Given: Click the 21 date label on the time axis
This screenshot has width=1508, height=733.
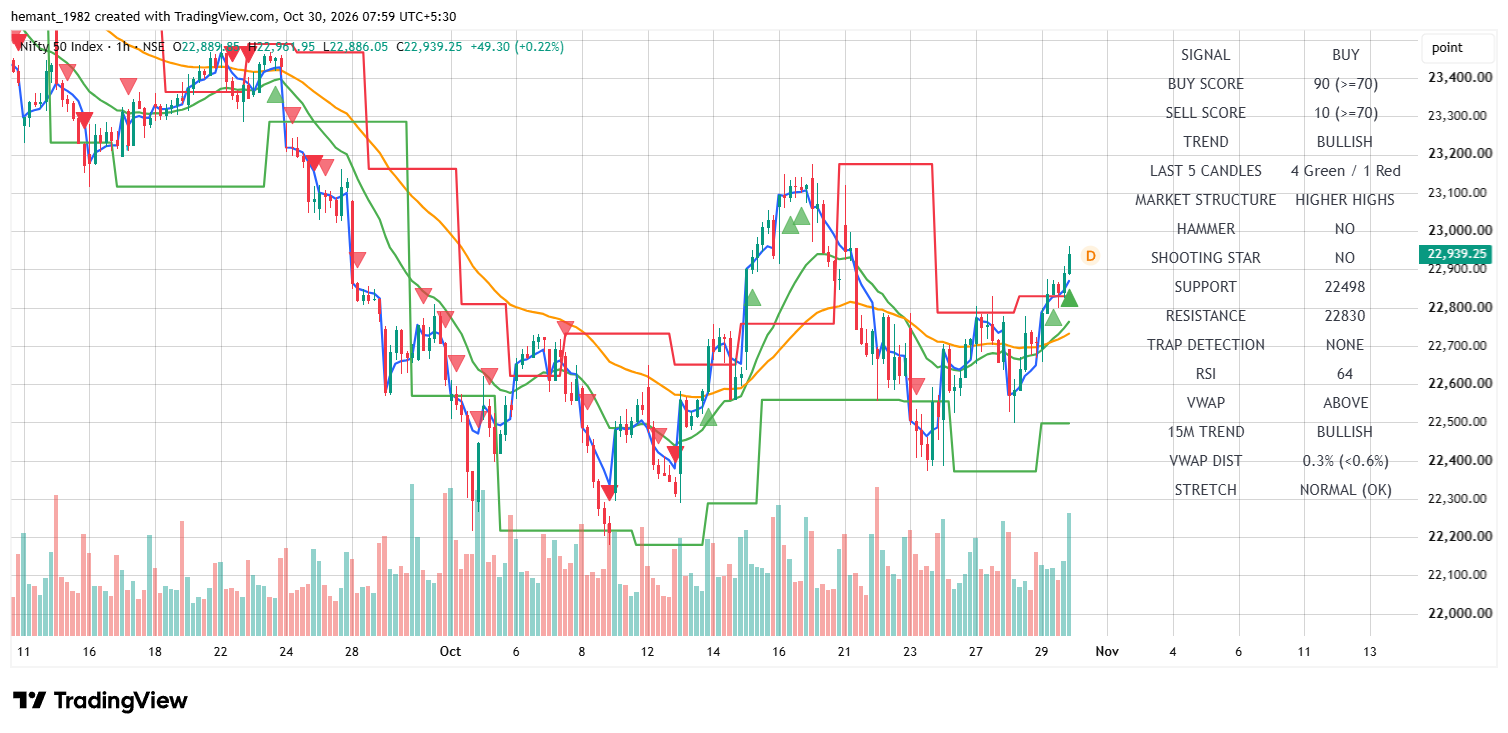Looking at the screenshot, I should (x=843, y=651).
